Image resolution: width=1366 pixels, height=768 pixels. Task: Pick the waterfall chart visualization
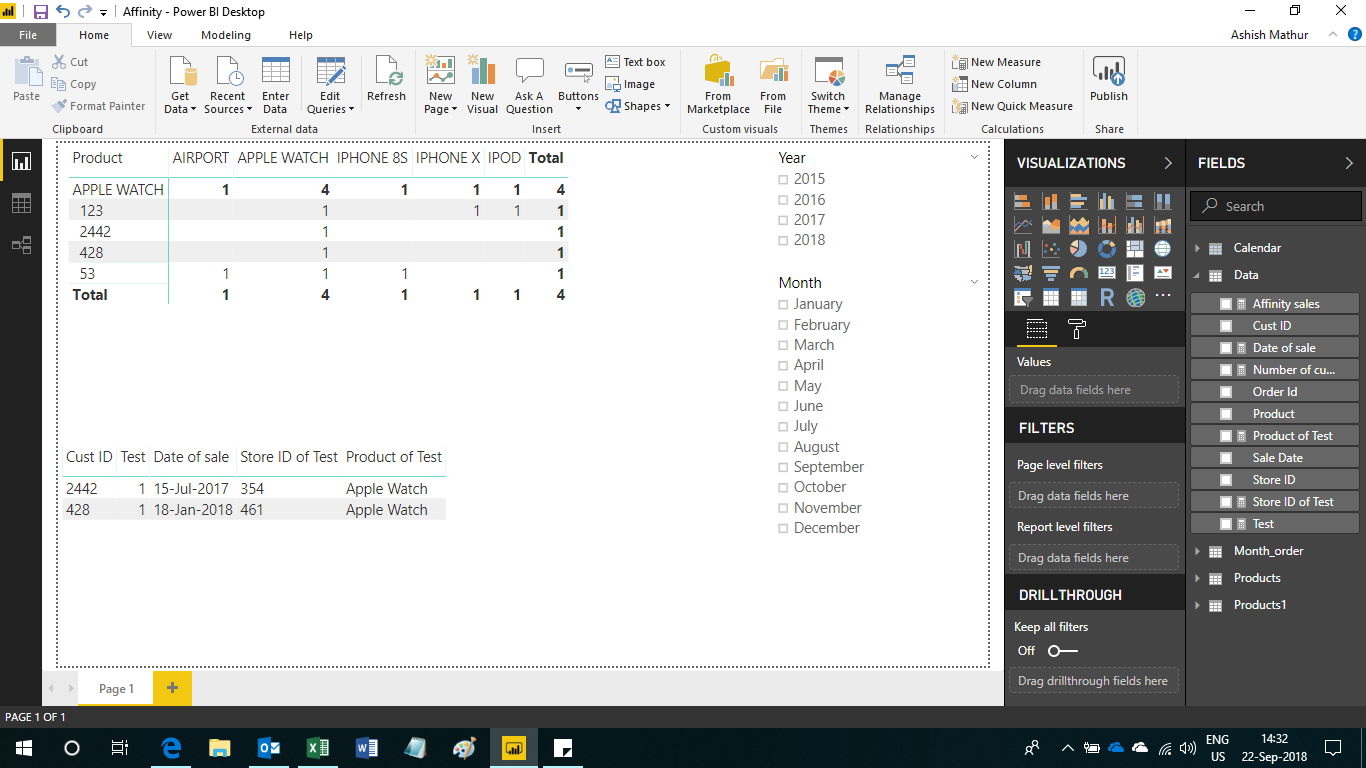pyautogui.click(x=1023, y=249)
